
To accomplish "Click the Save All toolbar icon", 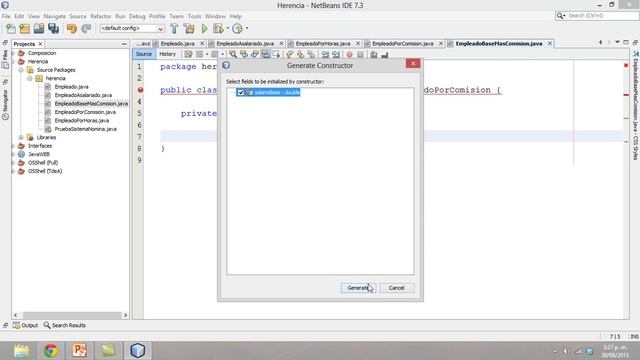I will pos(53,29).
